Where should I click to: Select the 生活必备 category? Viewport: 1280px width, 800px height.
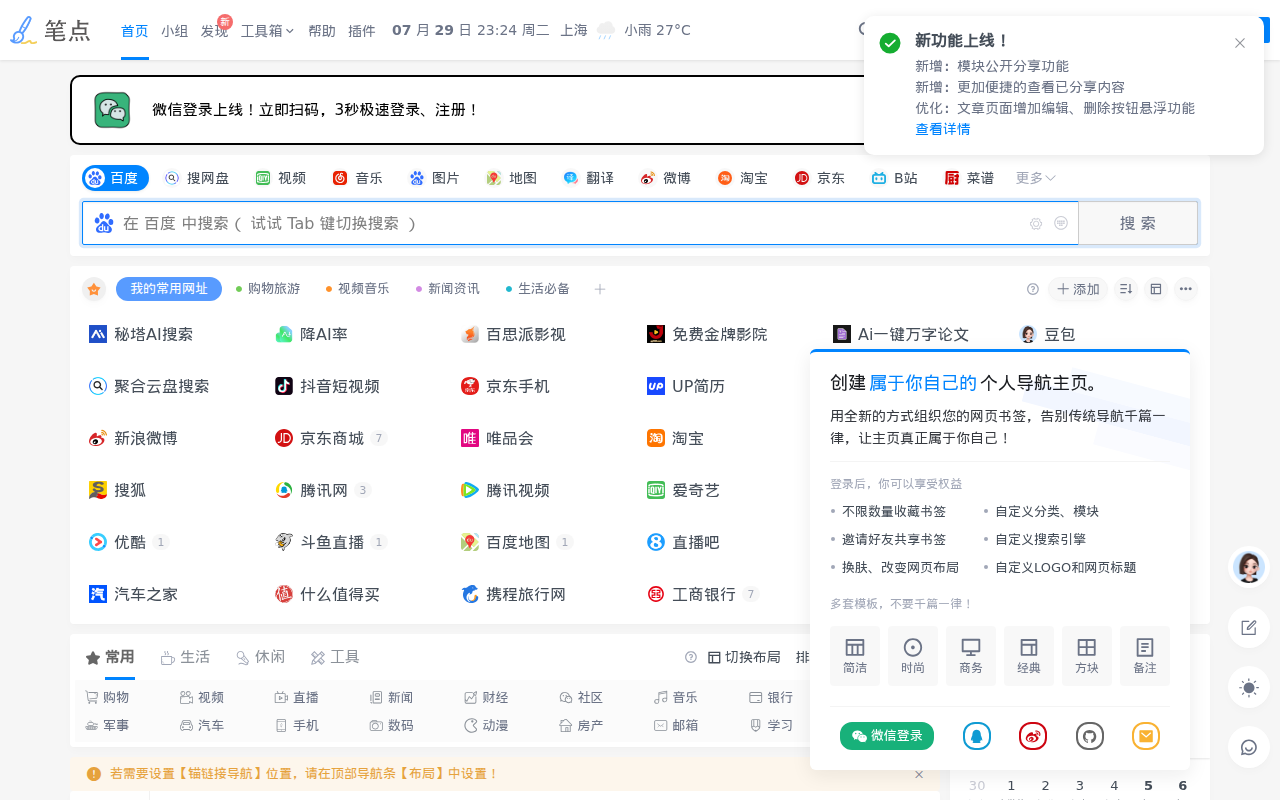(x=538, y=289)
